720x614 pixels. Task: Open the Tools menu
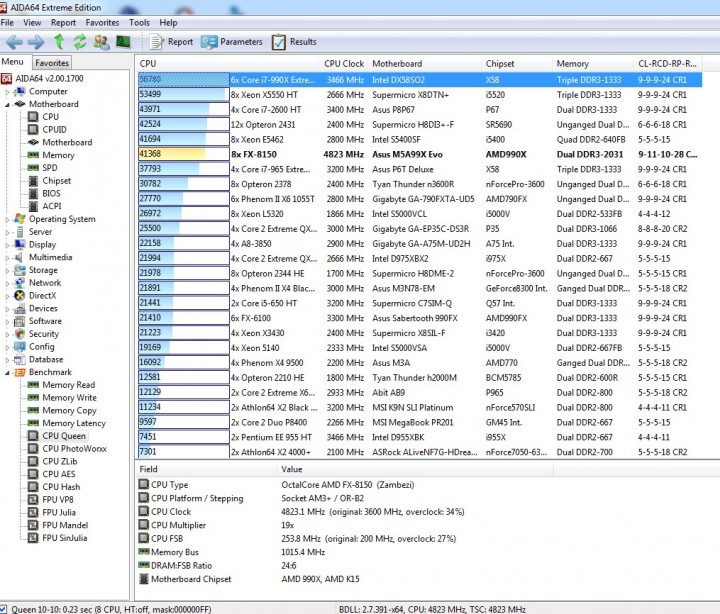[x=139, y=23]
